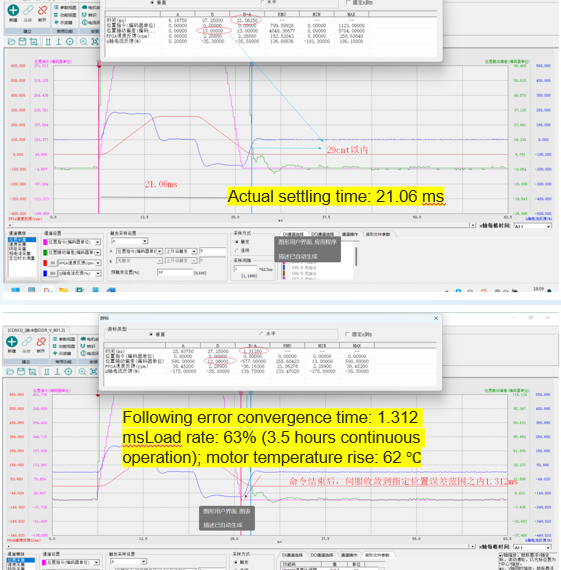Click the open folder icon in upper window toolbar
This screenshot has width=561, height=570.
(x=11, y=42)
